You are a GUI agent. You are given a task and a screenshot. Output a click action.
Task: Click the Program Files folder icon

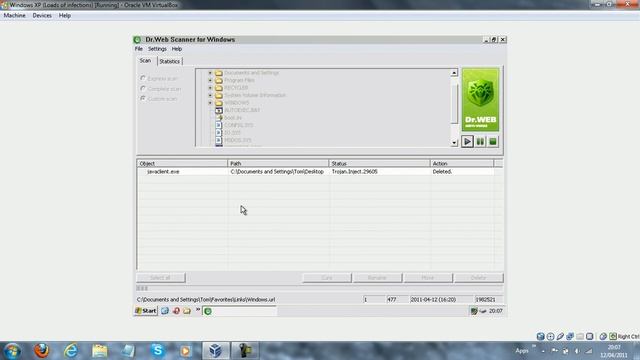click(x=219, y=80)
